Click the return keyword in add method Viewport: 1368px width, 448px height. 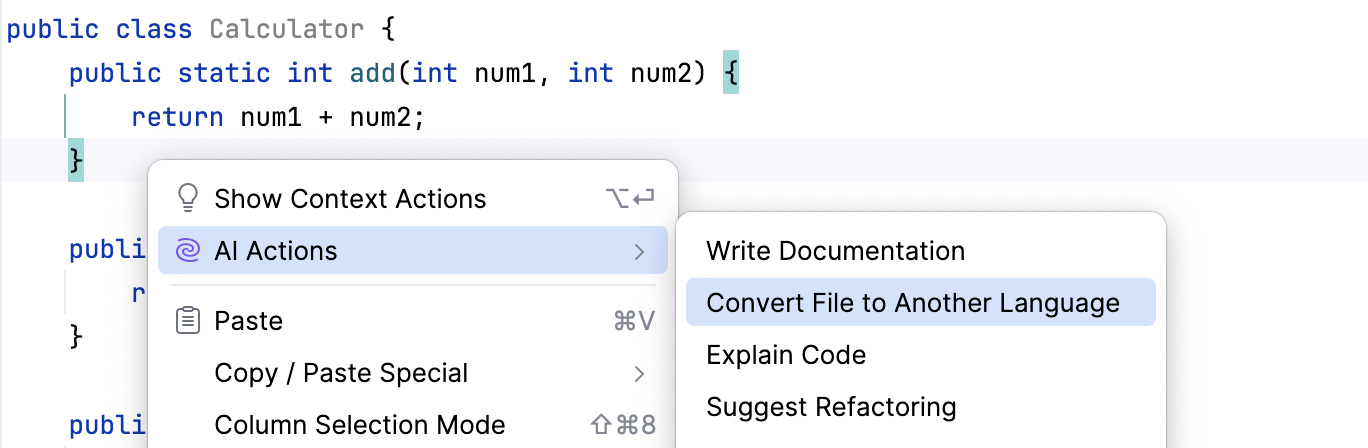[x=177, y=117]
